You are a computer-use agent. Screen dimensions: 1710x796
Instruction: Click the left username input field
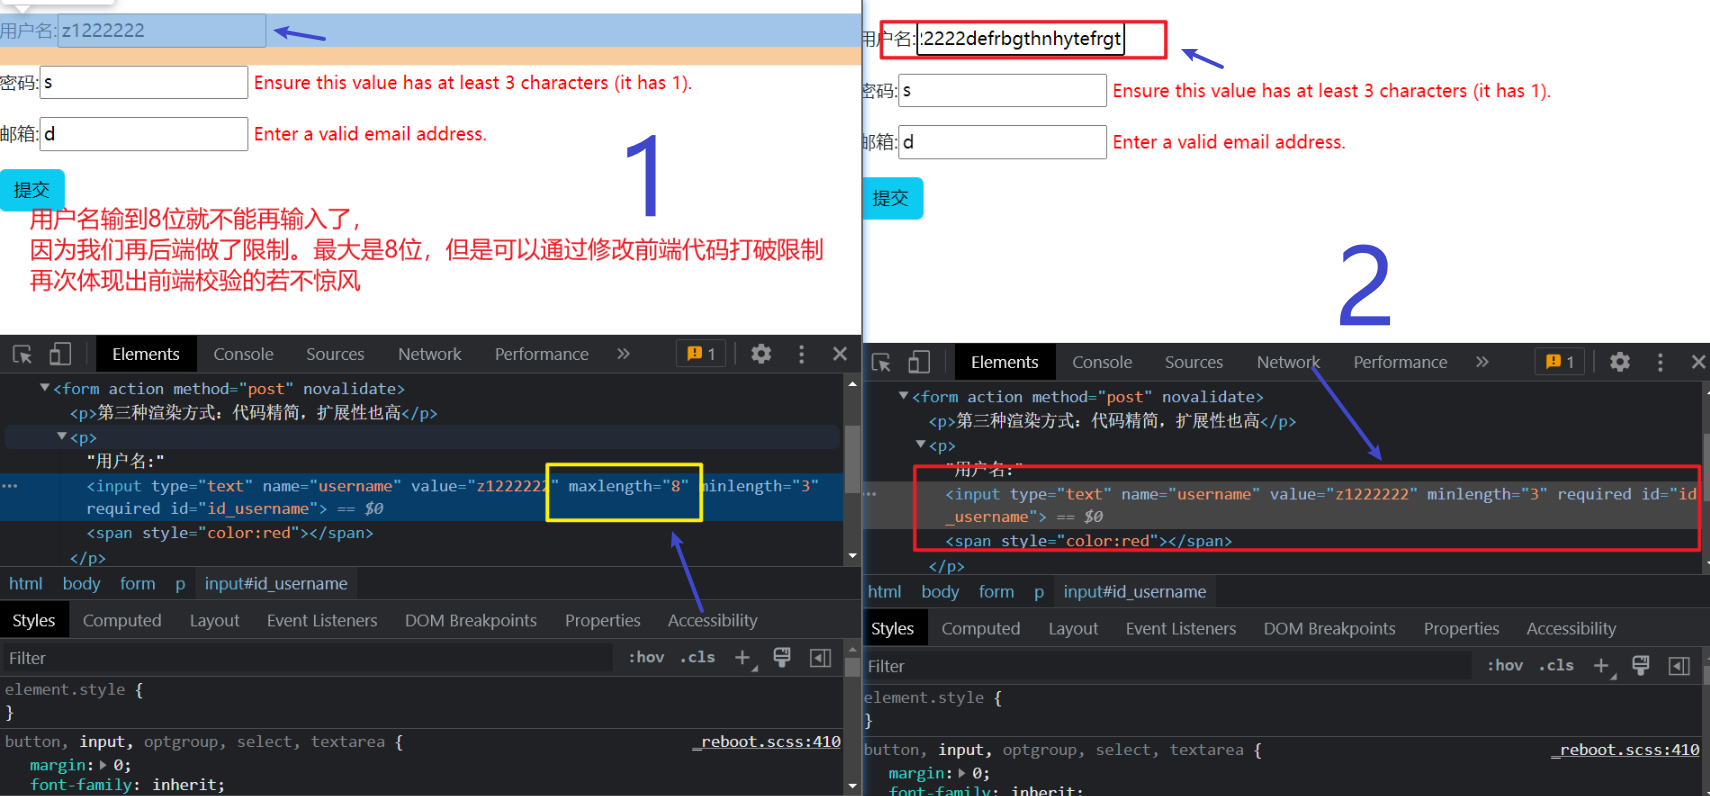click(x=162, y=31)
